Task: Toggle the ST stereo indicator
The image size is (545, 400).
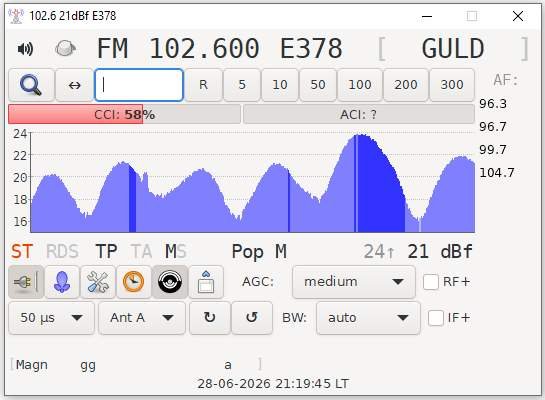Action: tap(22, 251)
